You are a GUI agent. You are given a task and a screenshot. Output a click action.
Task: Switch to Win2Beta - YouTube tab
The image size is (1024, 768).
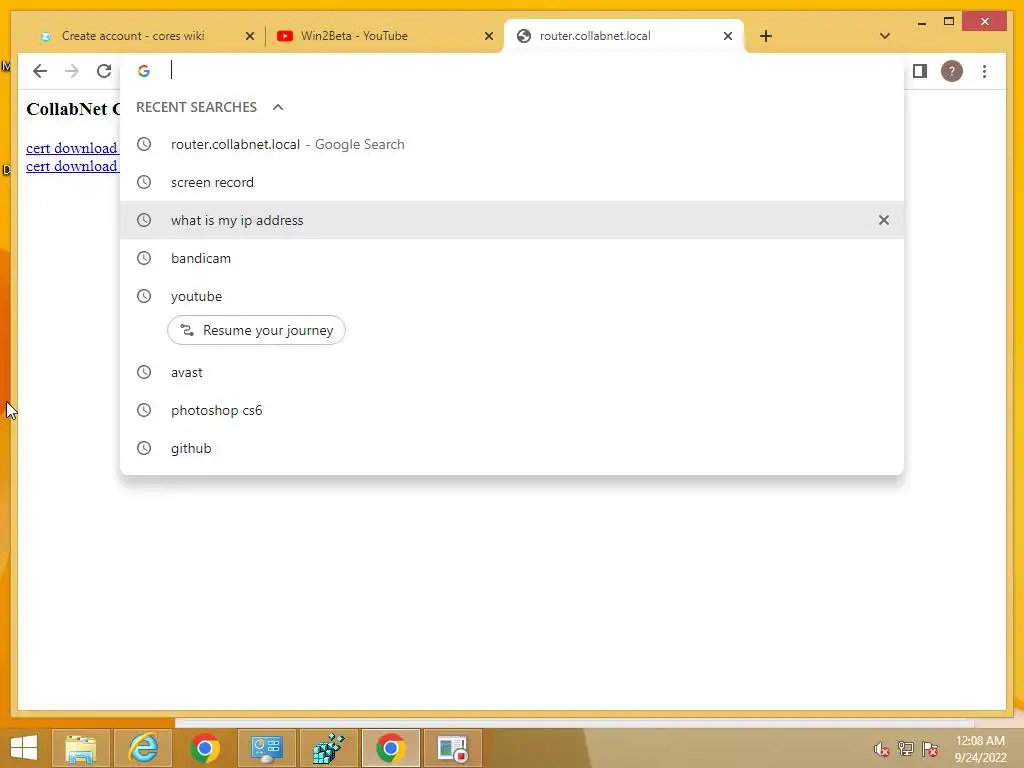coord(354,36)
